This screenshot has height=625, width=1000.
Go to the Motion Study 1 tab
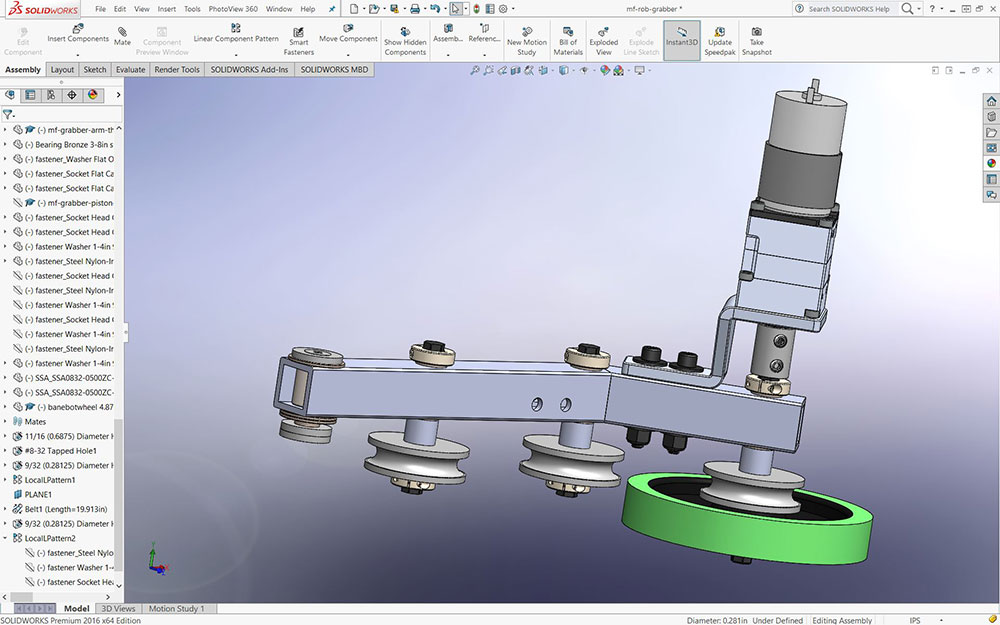pyautogui.click(x=176, y=608)
